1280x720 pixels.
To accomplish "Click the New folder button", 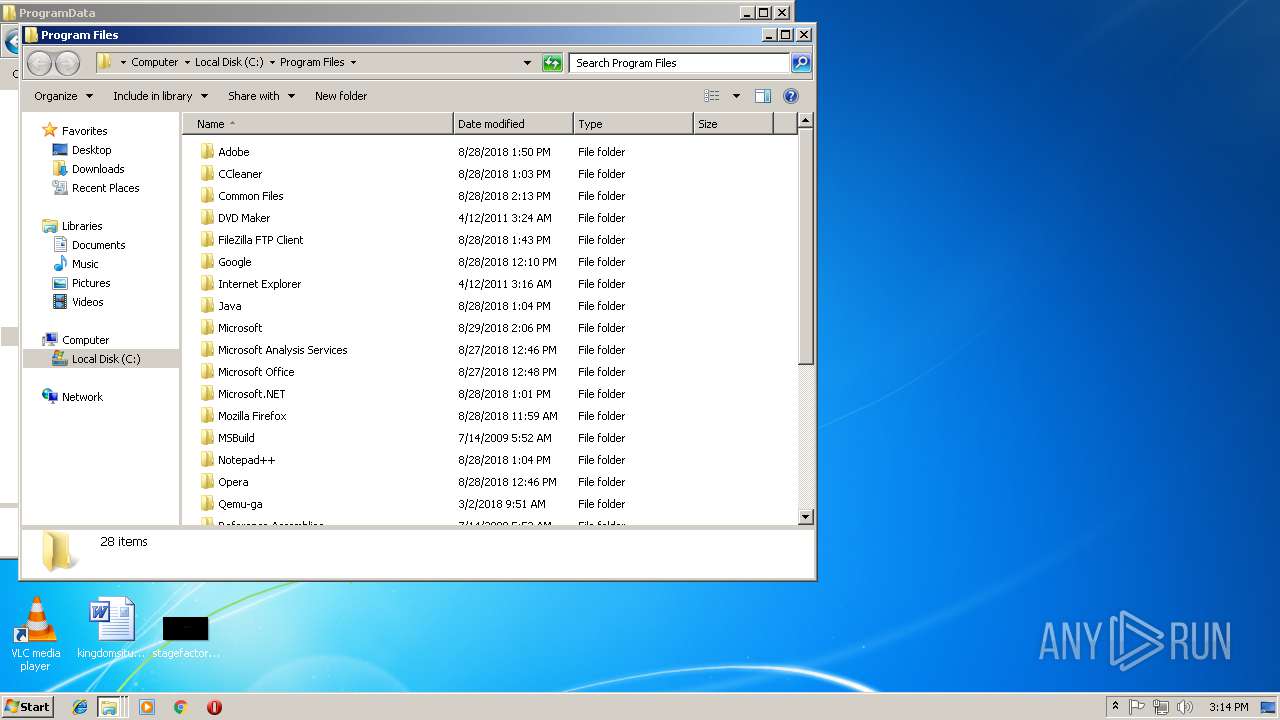I will pyautogui.click(x=341, y=96).
